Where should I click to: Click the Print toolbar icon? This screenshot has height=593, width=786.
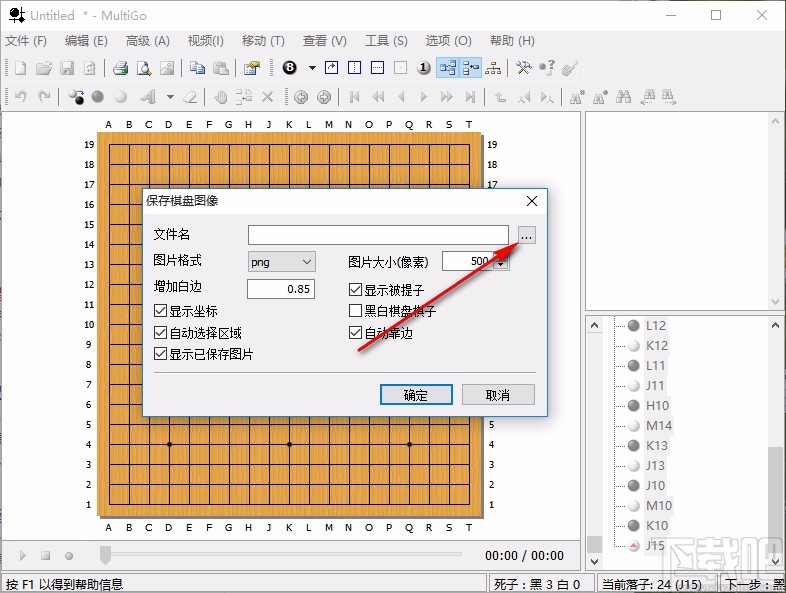click(120, 68)
